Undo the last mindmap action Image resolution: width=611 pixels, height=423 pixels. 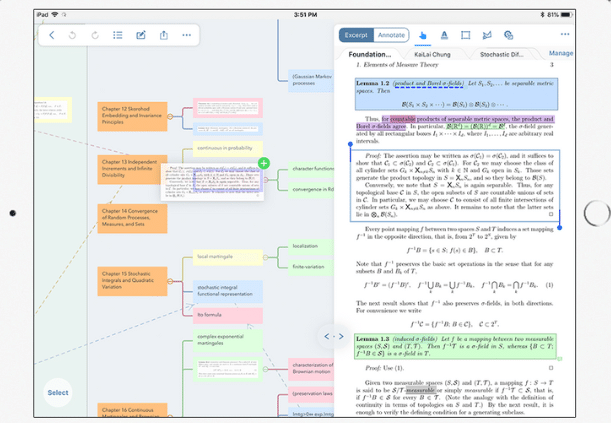[x=72, y=35]
